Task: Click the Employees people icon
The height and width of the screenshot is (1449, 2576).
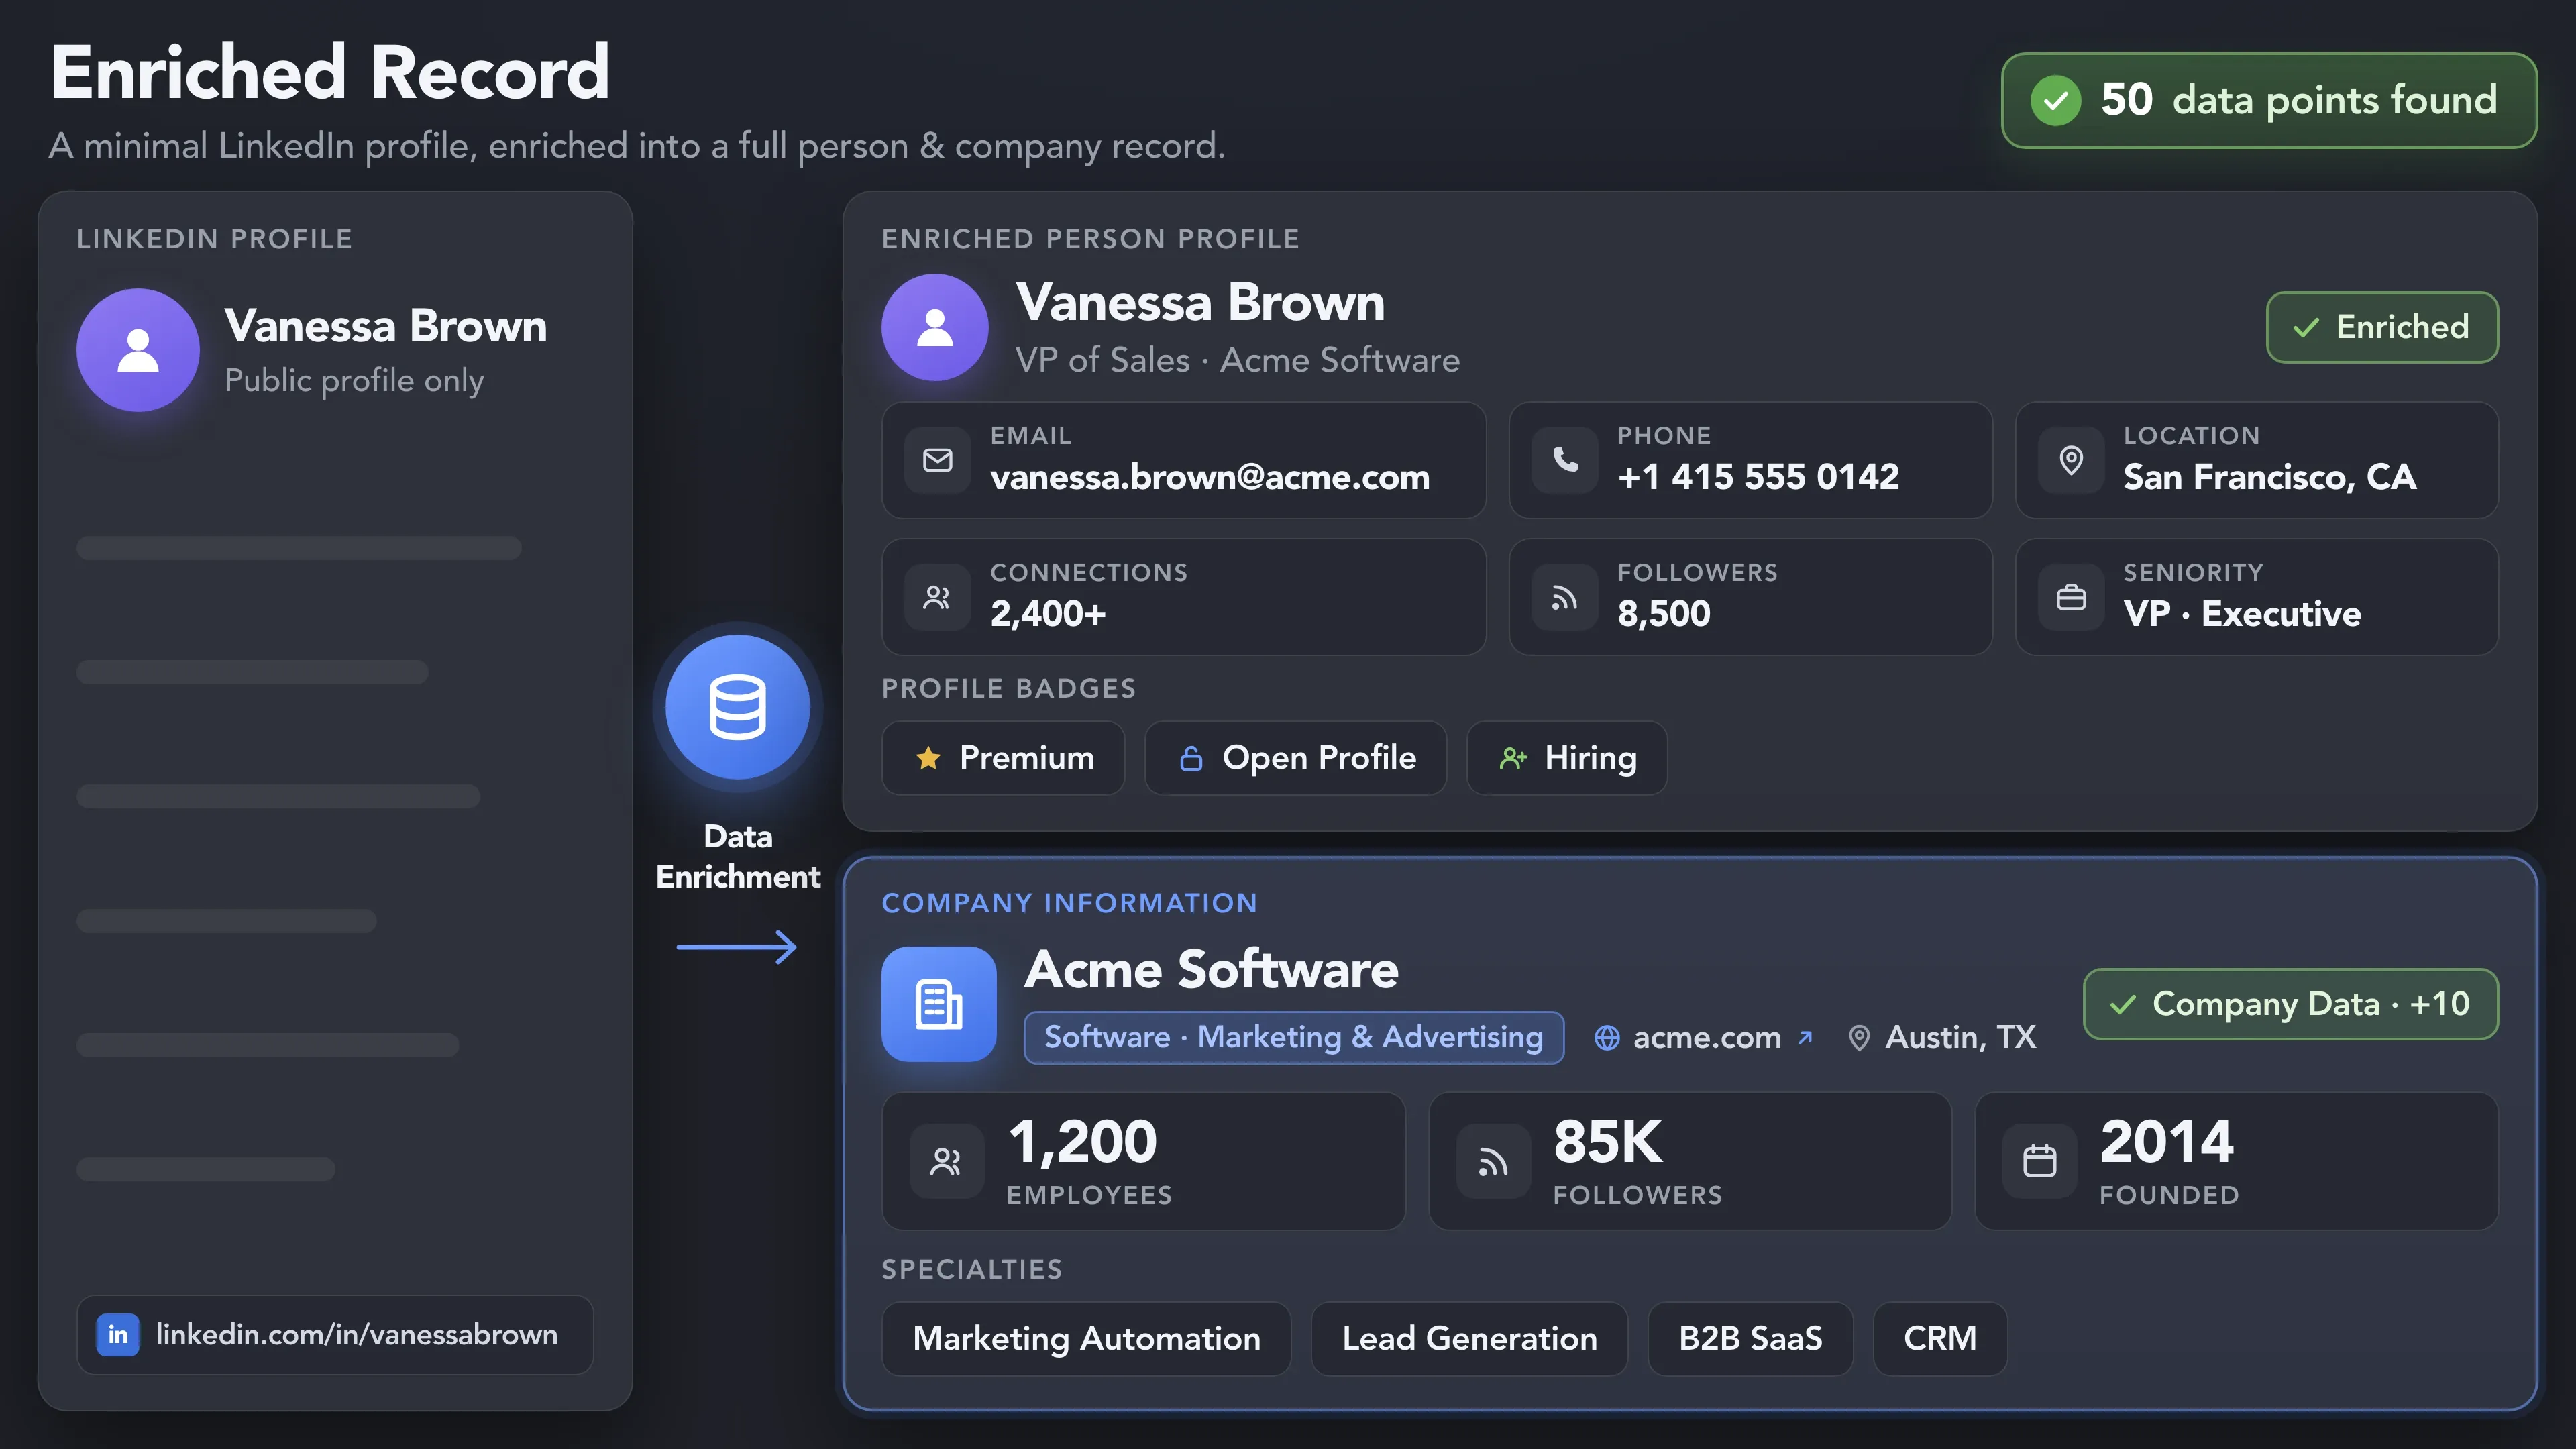Action: [x=946, y=1161]
